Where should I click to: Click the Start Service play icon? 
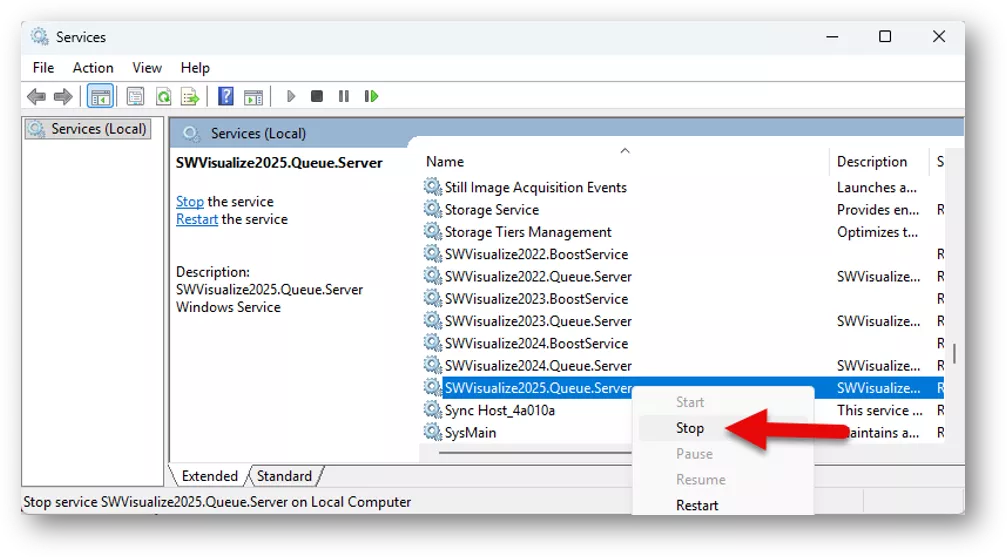pos(291,96)
